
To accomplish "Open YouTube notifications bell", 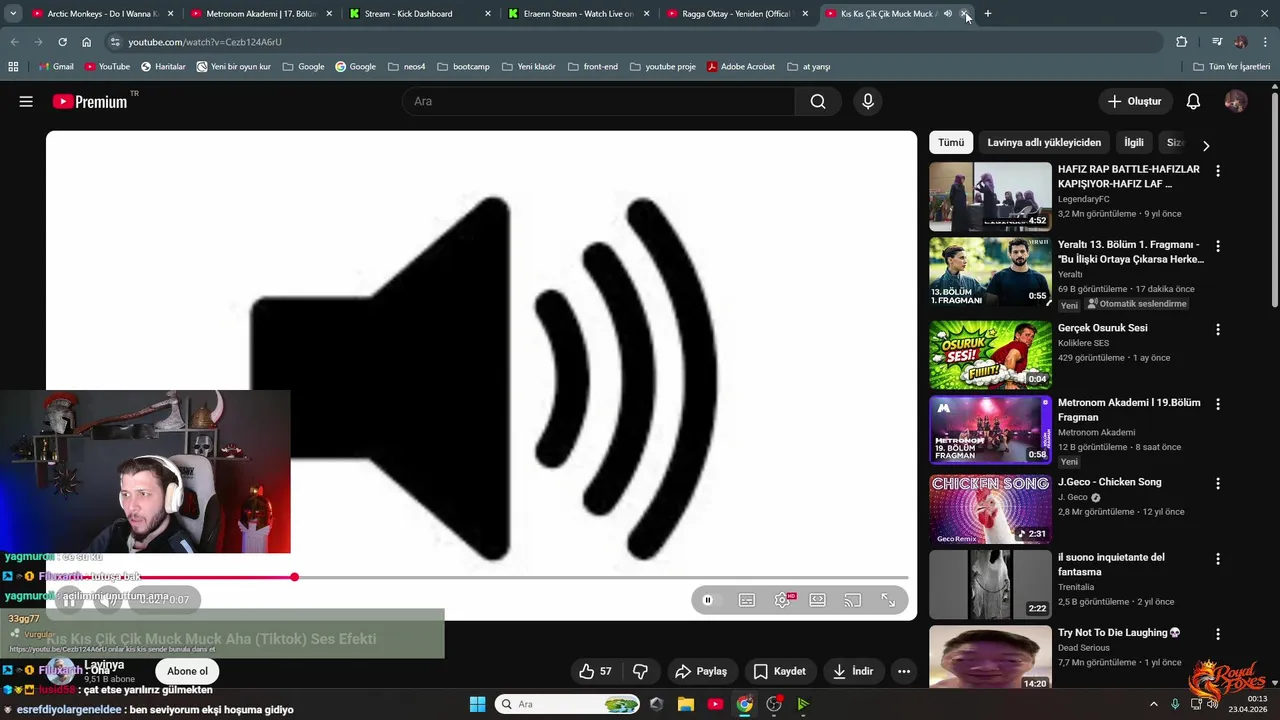I will point(1193,101).
